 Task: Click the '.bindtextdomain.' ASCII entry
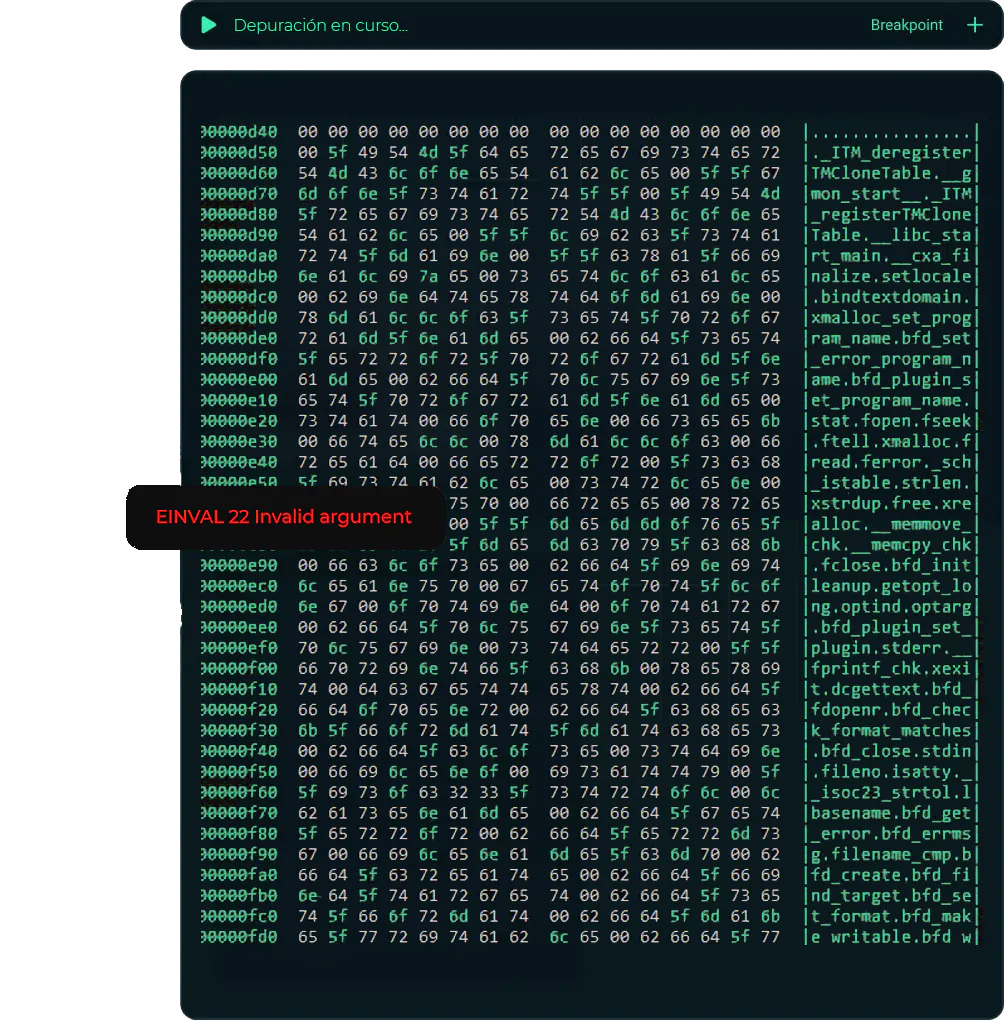click(893, 297)
